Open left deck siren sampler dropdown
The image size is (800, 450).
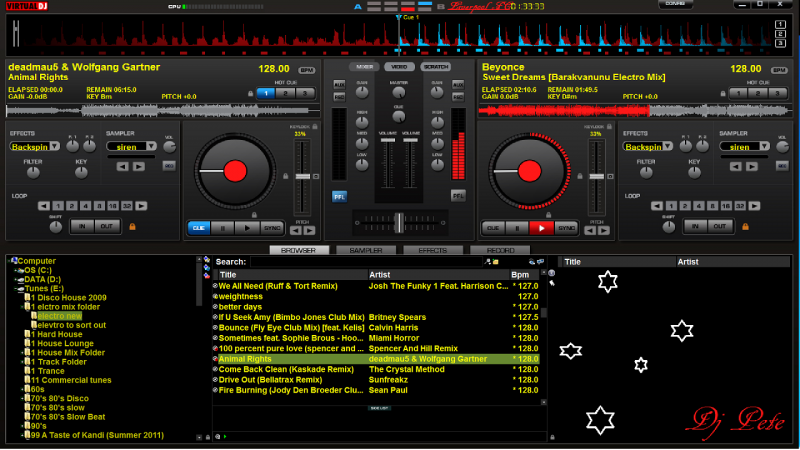151,146
